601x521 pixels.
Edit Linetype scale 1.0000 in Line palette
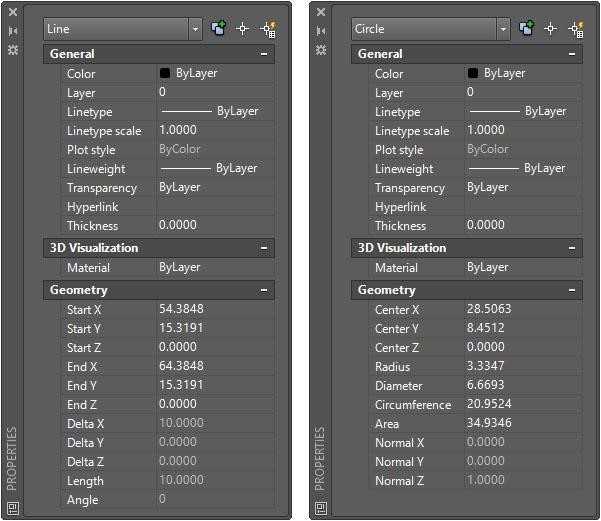click(x=215, y=130)
